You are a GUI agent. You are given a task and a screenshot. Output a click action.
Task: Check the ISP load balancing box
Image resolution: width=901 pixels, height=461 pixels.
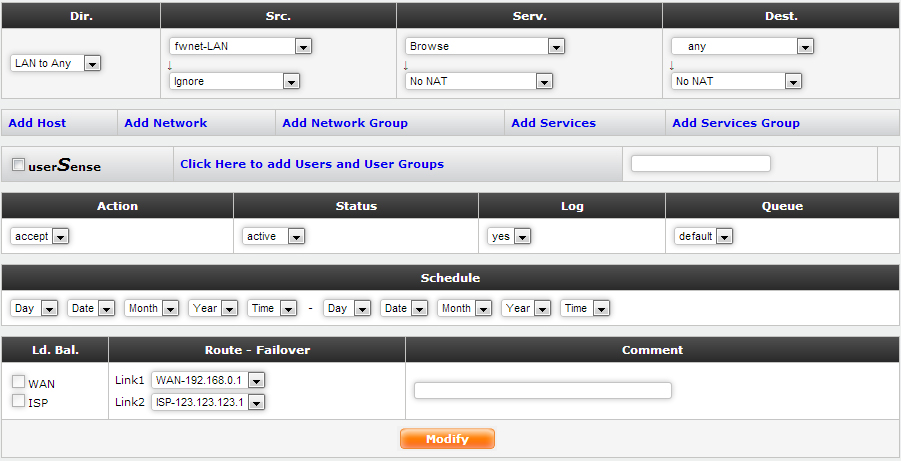click(18, 401)
